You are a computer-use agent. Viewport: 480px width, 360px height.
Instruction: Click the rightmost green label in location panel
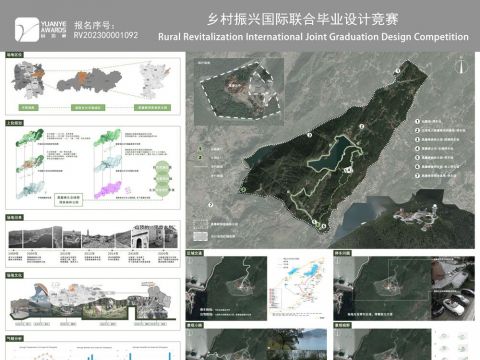click(153, 108)
